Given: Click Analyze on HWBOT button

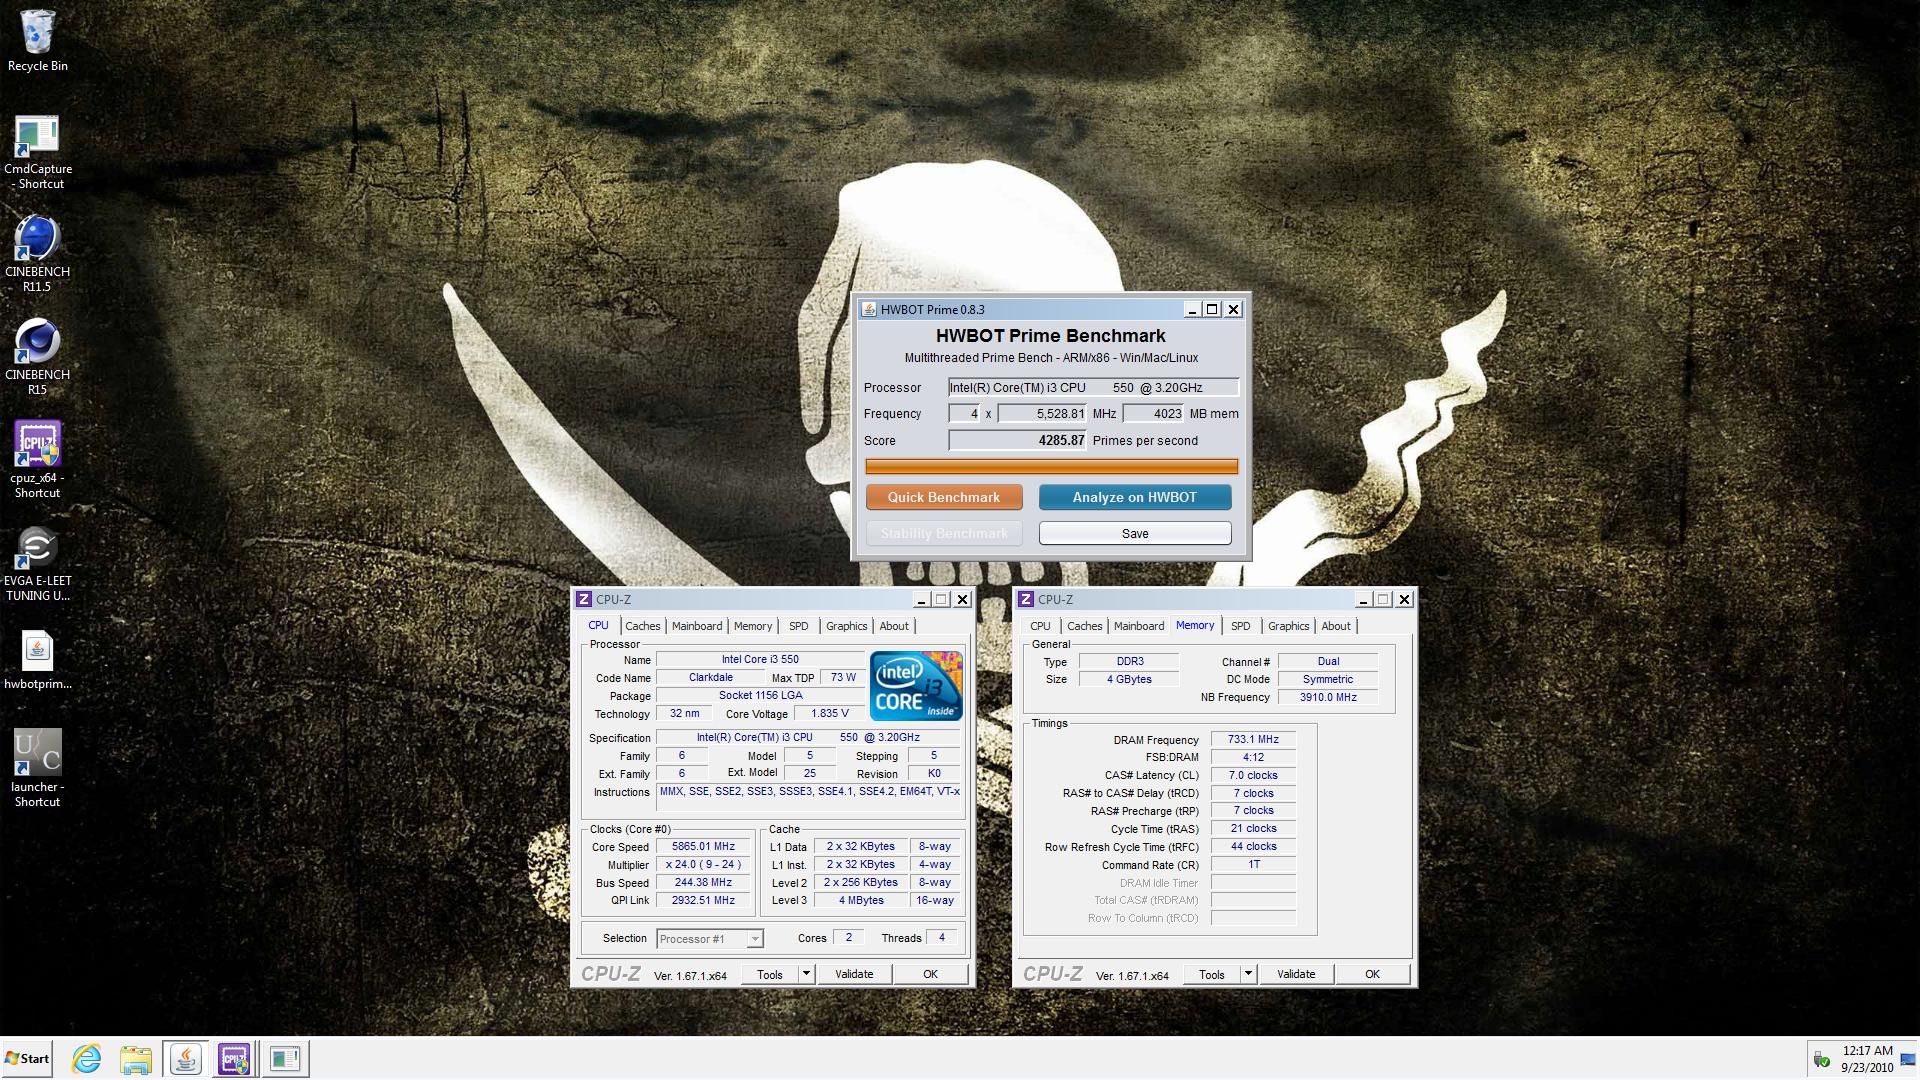Looking at the screenshot, I should 1135,497.
